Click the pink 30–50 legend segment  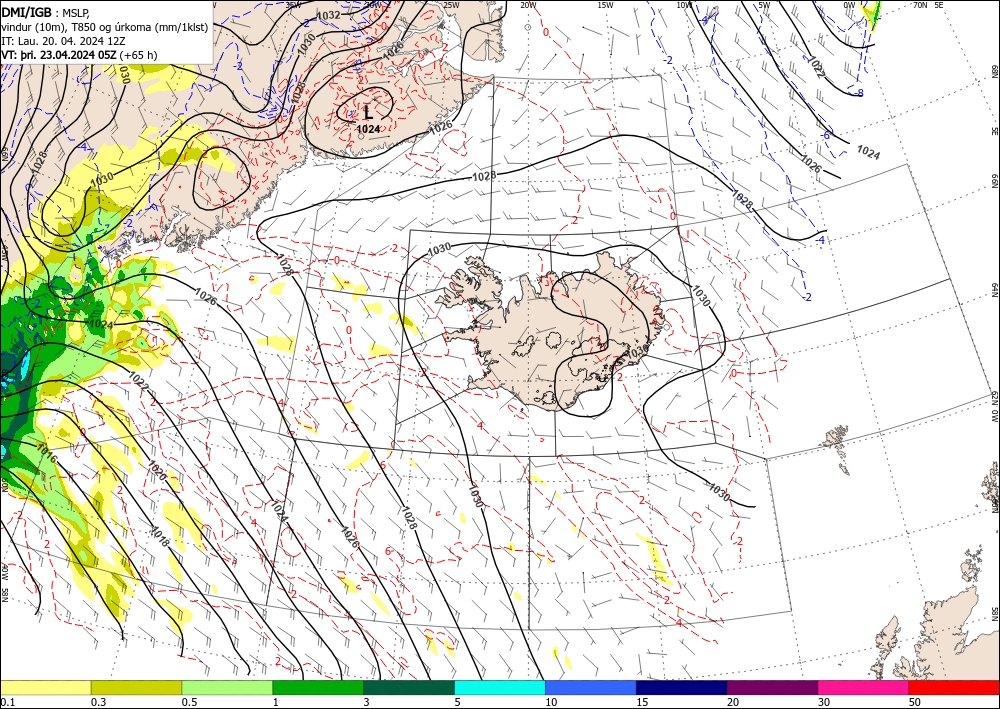click(x=864, y=687)
